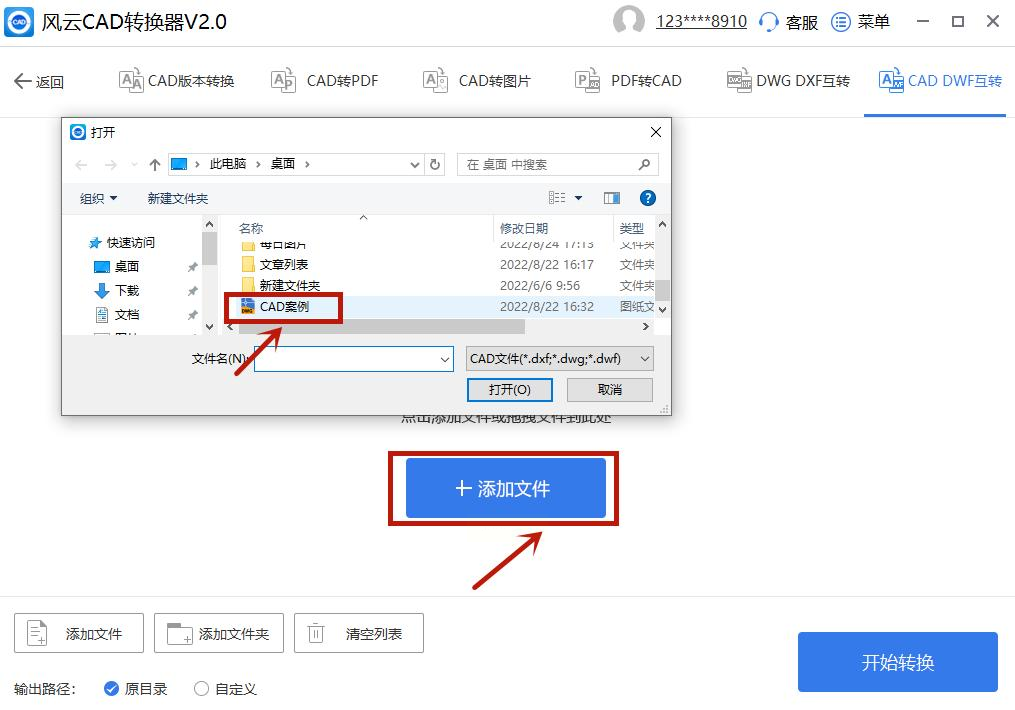Minimize the application window

[923, 21]
